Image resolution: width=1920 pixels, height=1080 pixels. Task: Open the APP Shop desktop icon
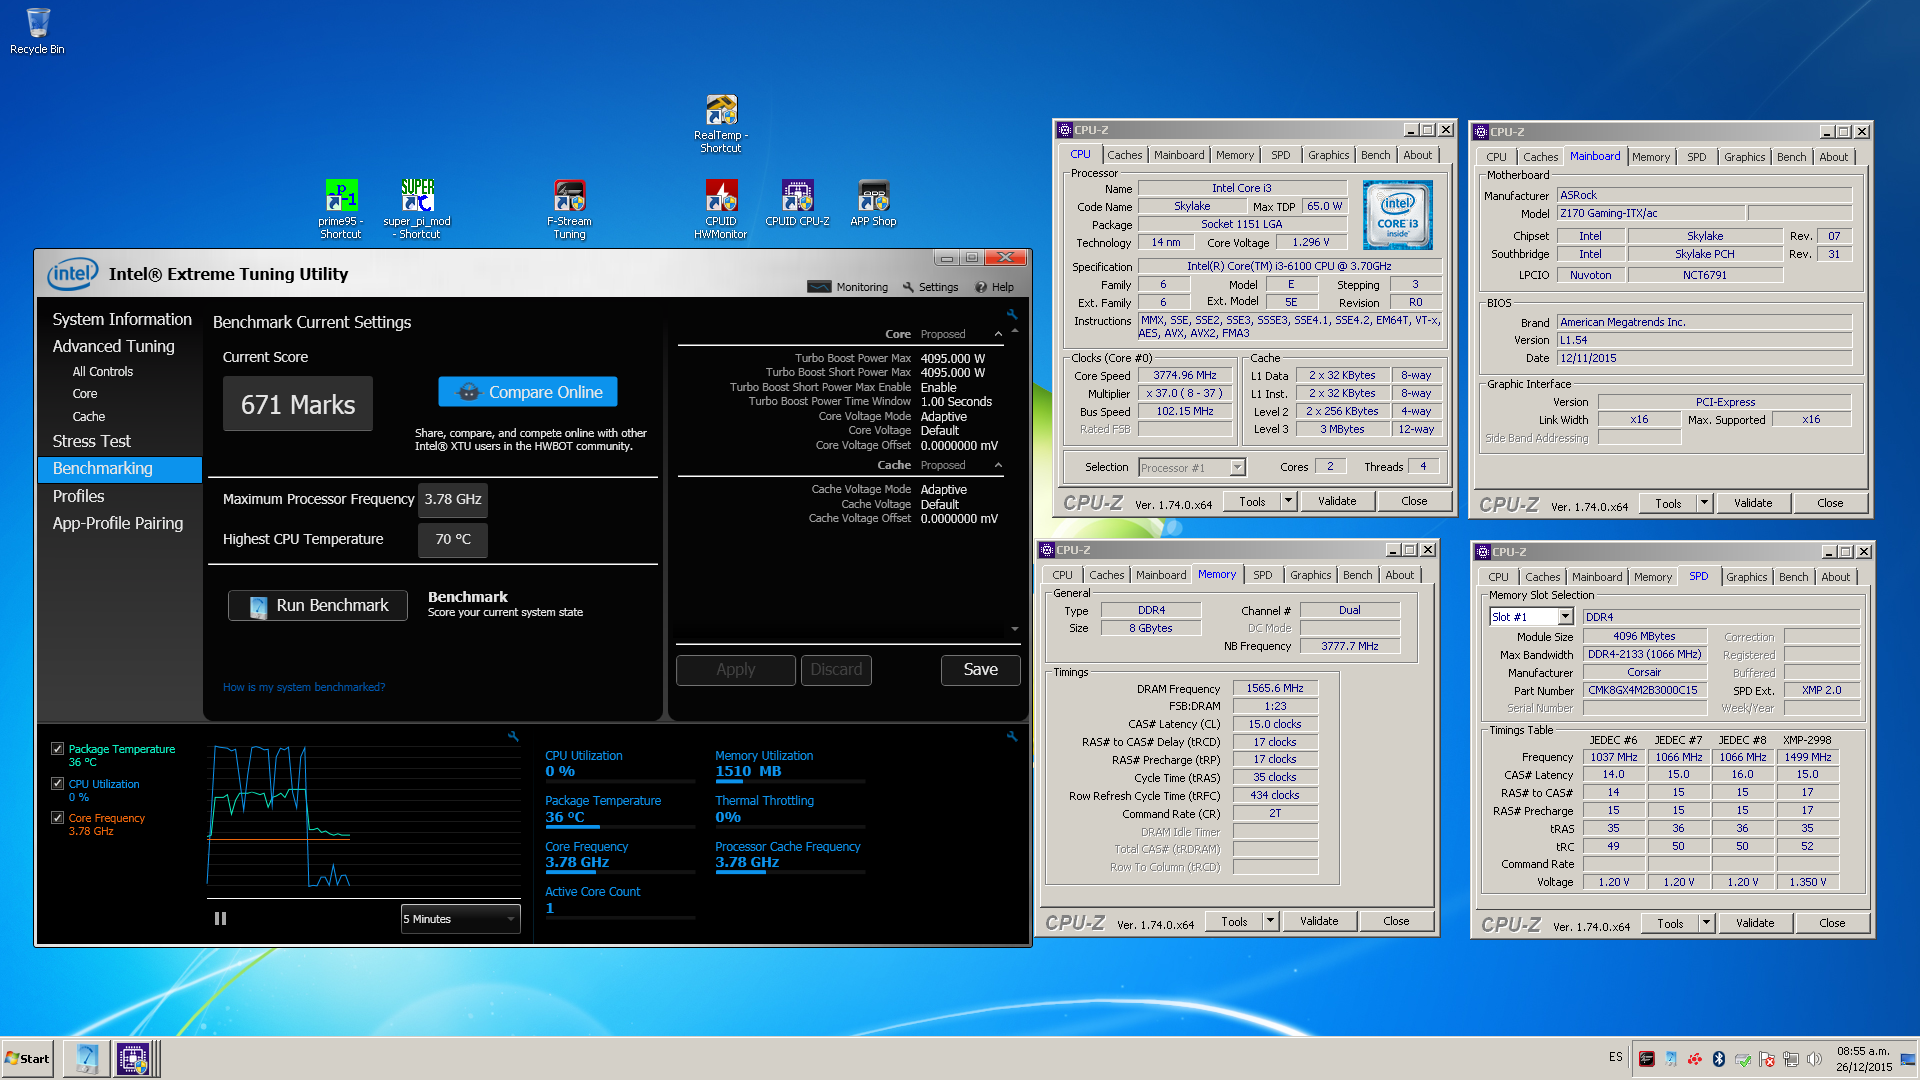click(x=873, y=203)
